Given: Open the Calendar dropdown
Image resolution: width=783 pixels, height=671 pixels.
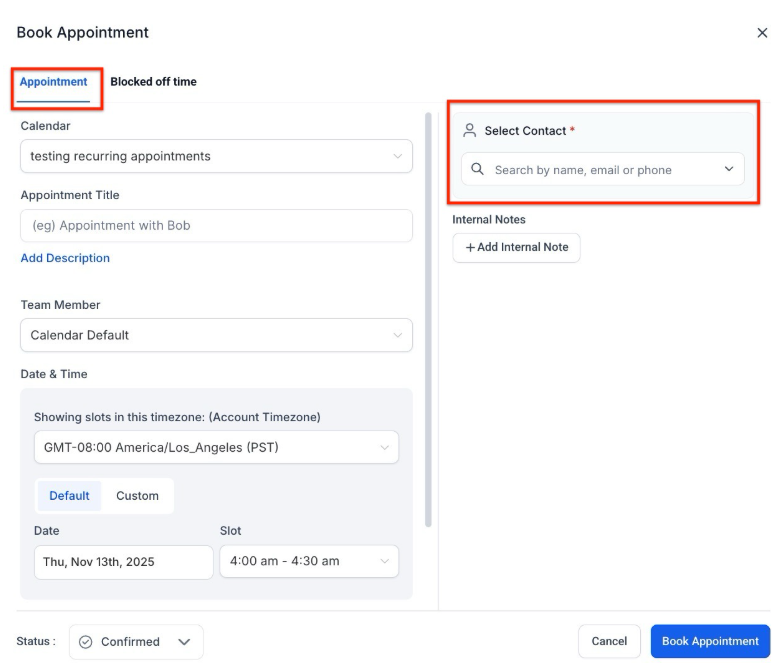Looking at the screenshot, I should [216, 156].
